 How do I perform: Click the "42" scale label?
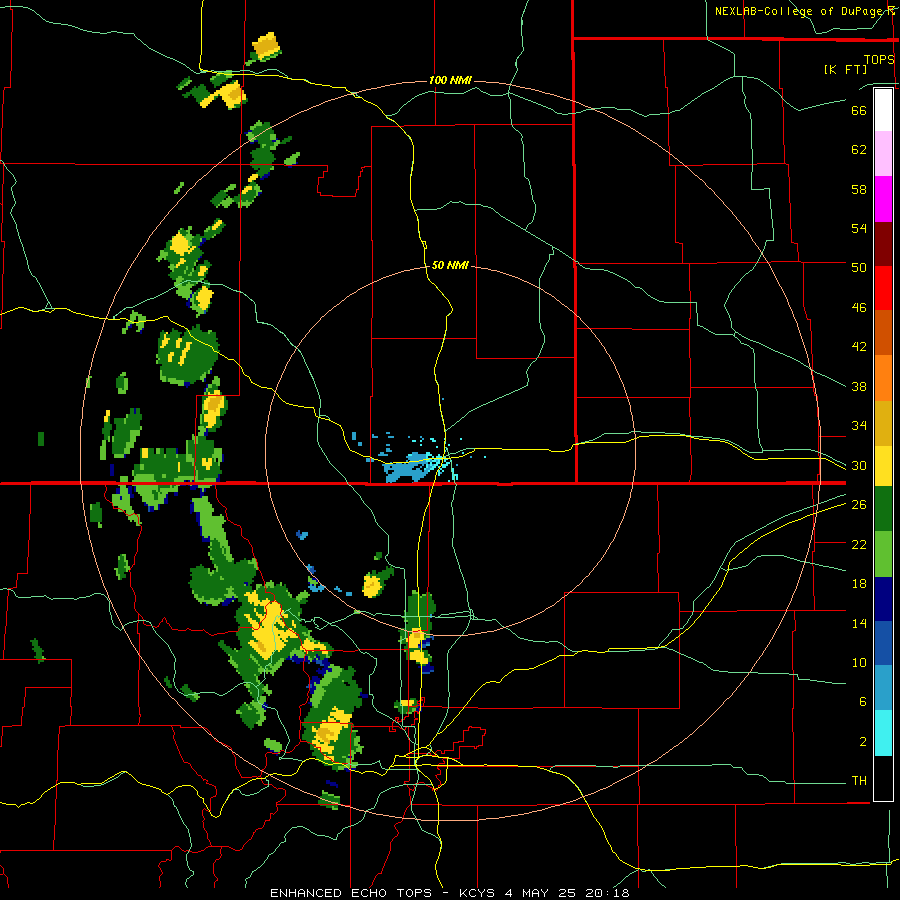pos(859,347)
